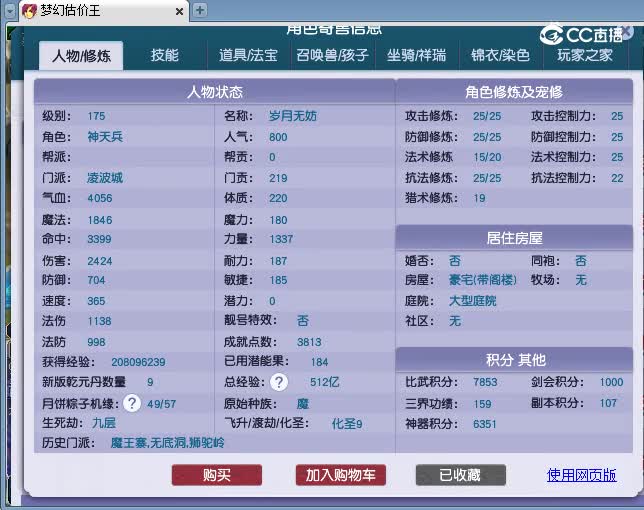Click the 居住房屋 section header
The width and height of the screenshot is (644, 510).
coord(514,238)
